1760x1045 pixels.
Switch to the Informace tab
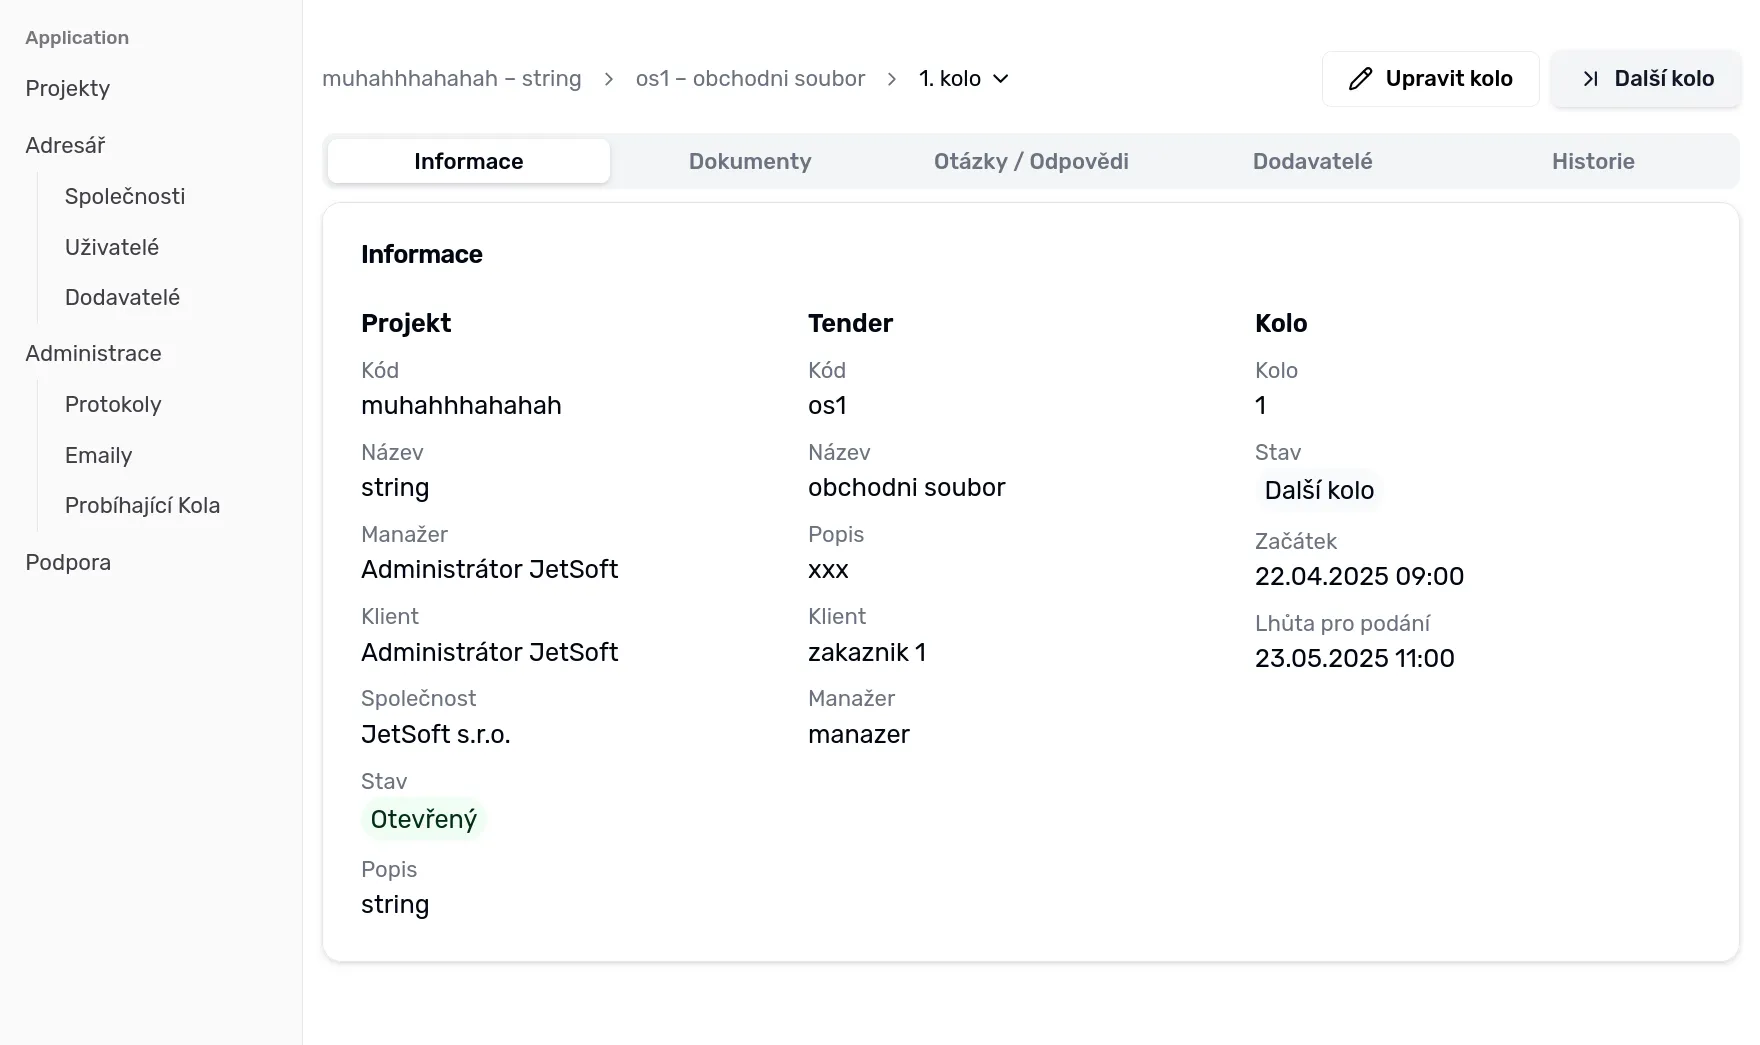point(469,161)
